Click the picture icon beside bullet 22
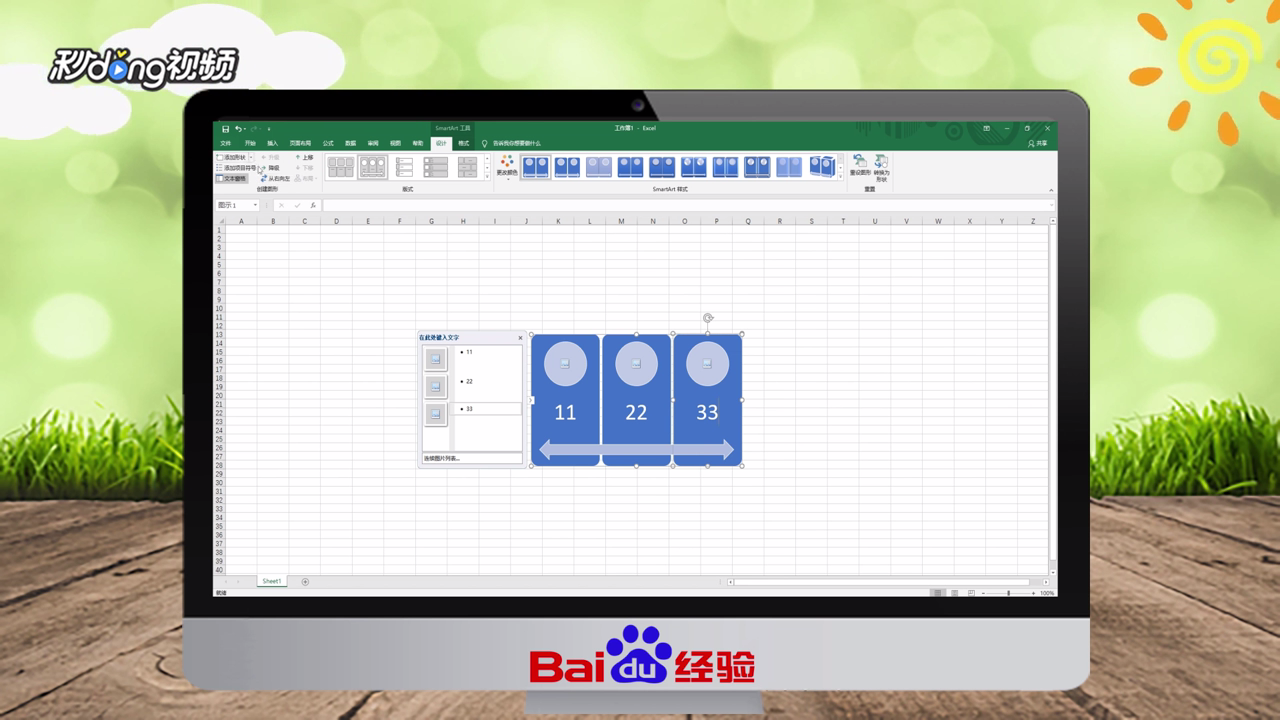Viewport: 1280px width, 720px height. click(435, 386)
